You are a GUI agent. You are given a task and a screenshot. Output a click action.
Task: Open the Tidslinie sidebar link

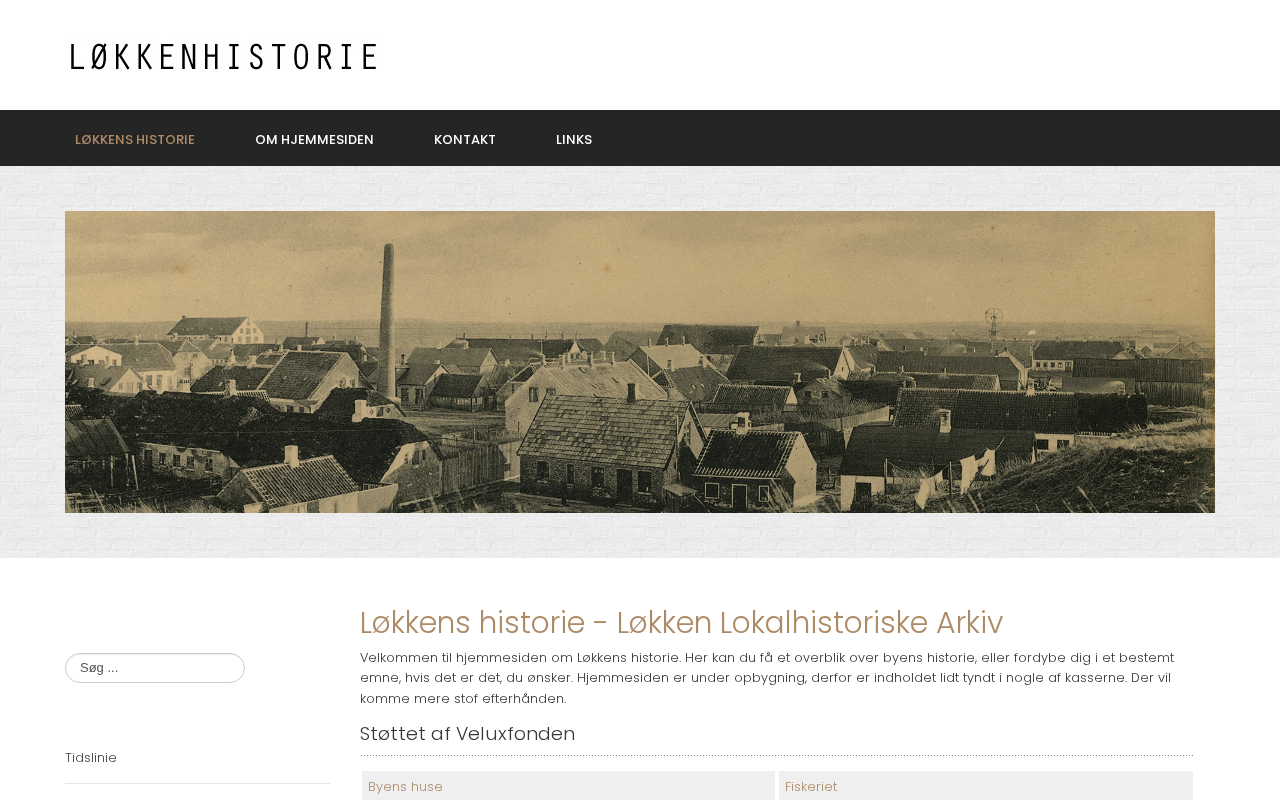pos(91,758)
